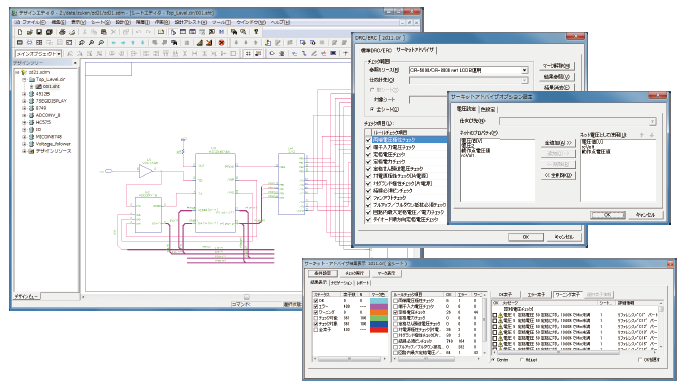Select the Adjust radio button
The image size is (687, 391).
pyautogui.click(x=522, y=360)
